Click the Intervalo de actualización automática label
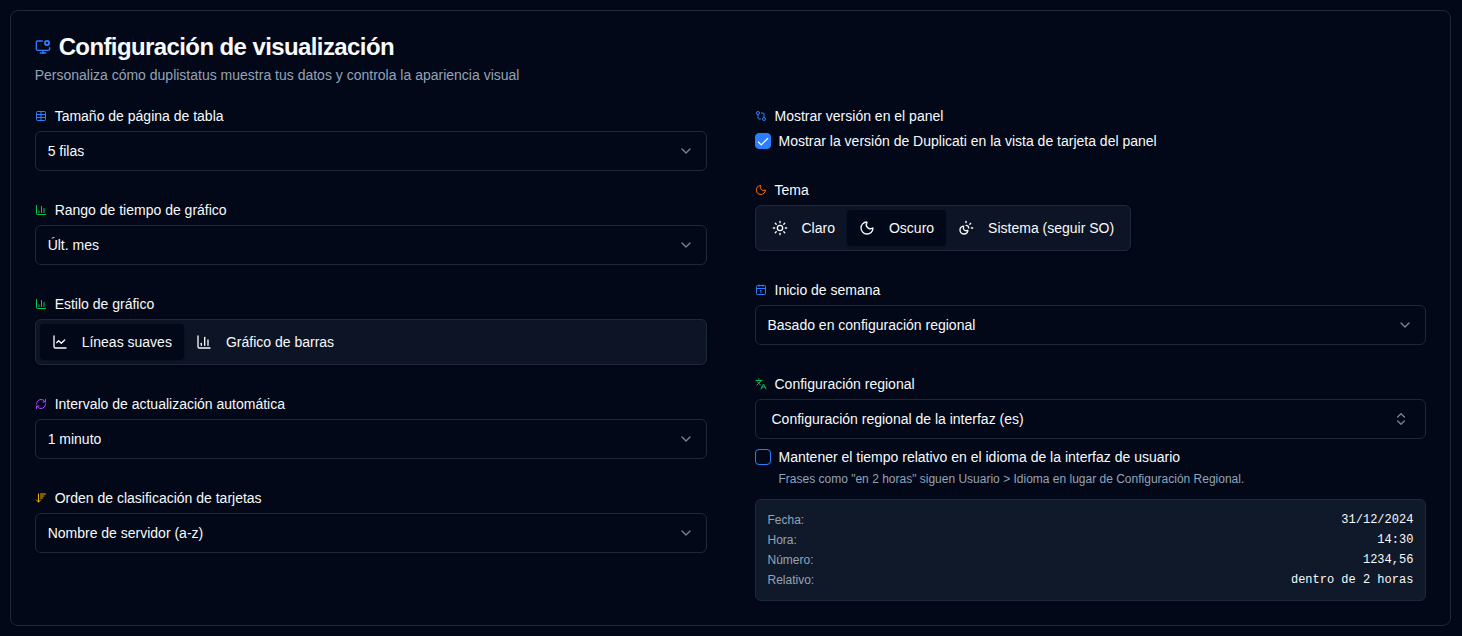Viewport: 1462px width, 636px height. pos(170,404)
